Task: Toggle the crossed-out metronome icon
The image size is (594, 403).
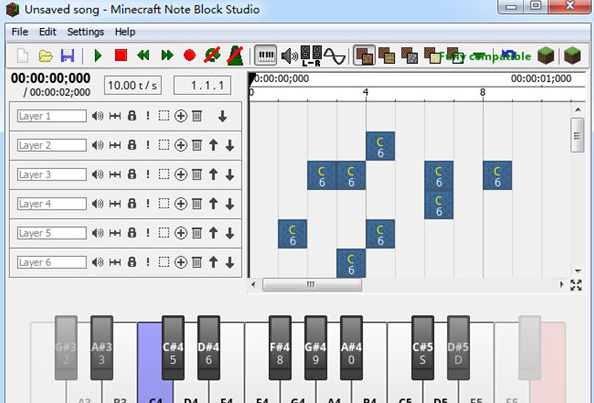Action: (x=235, y=56)
